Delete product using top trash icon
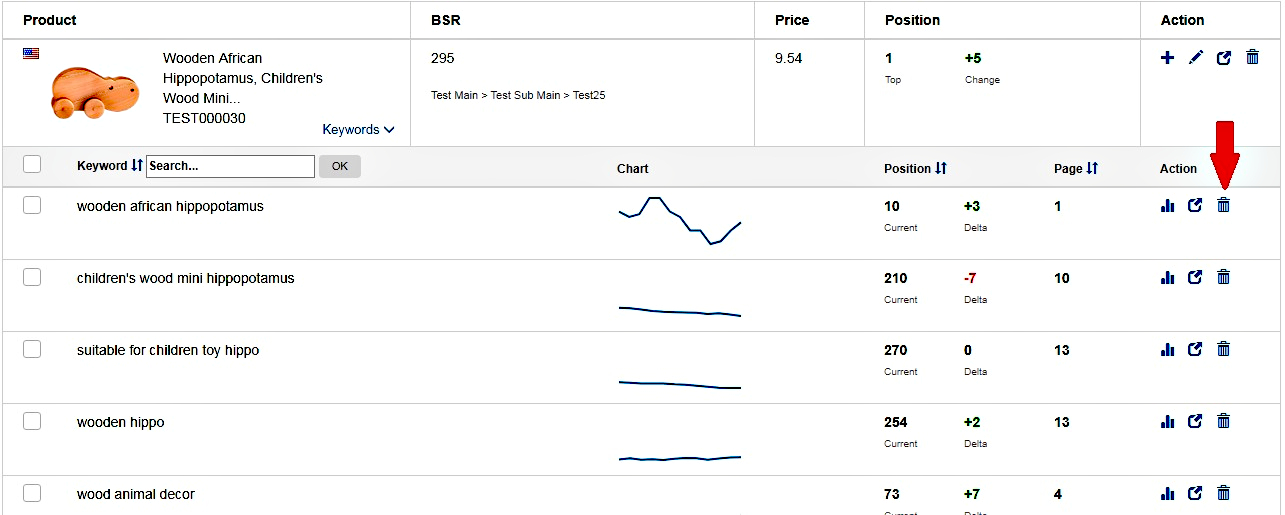 [1252, 58]
